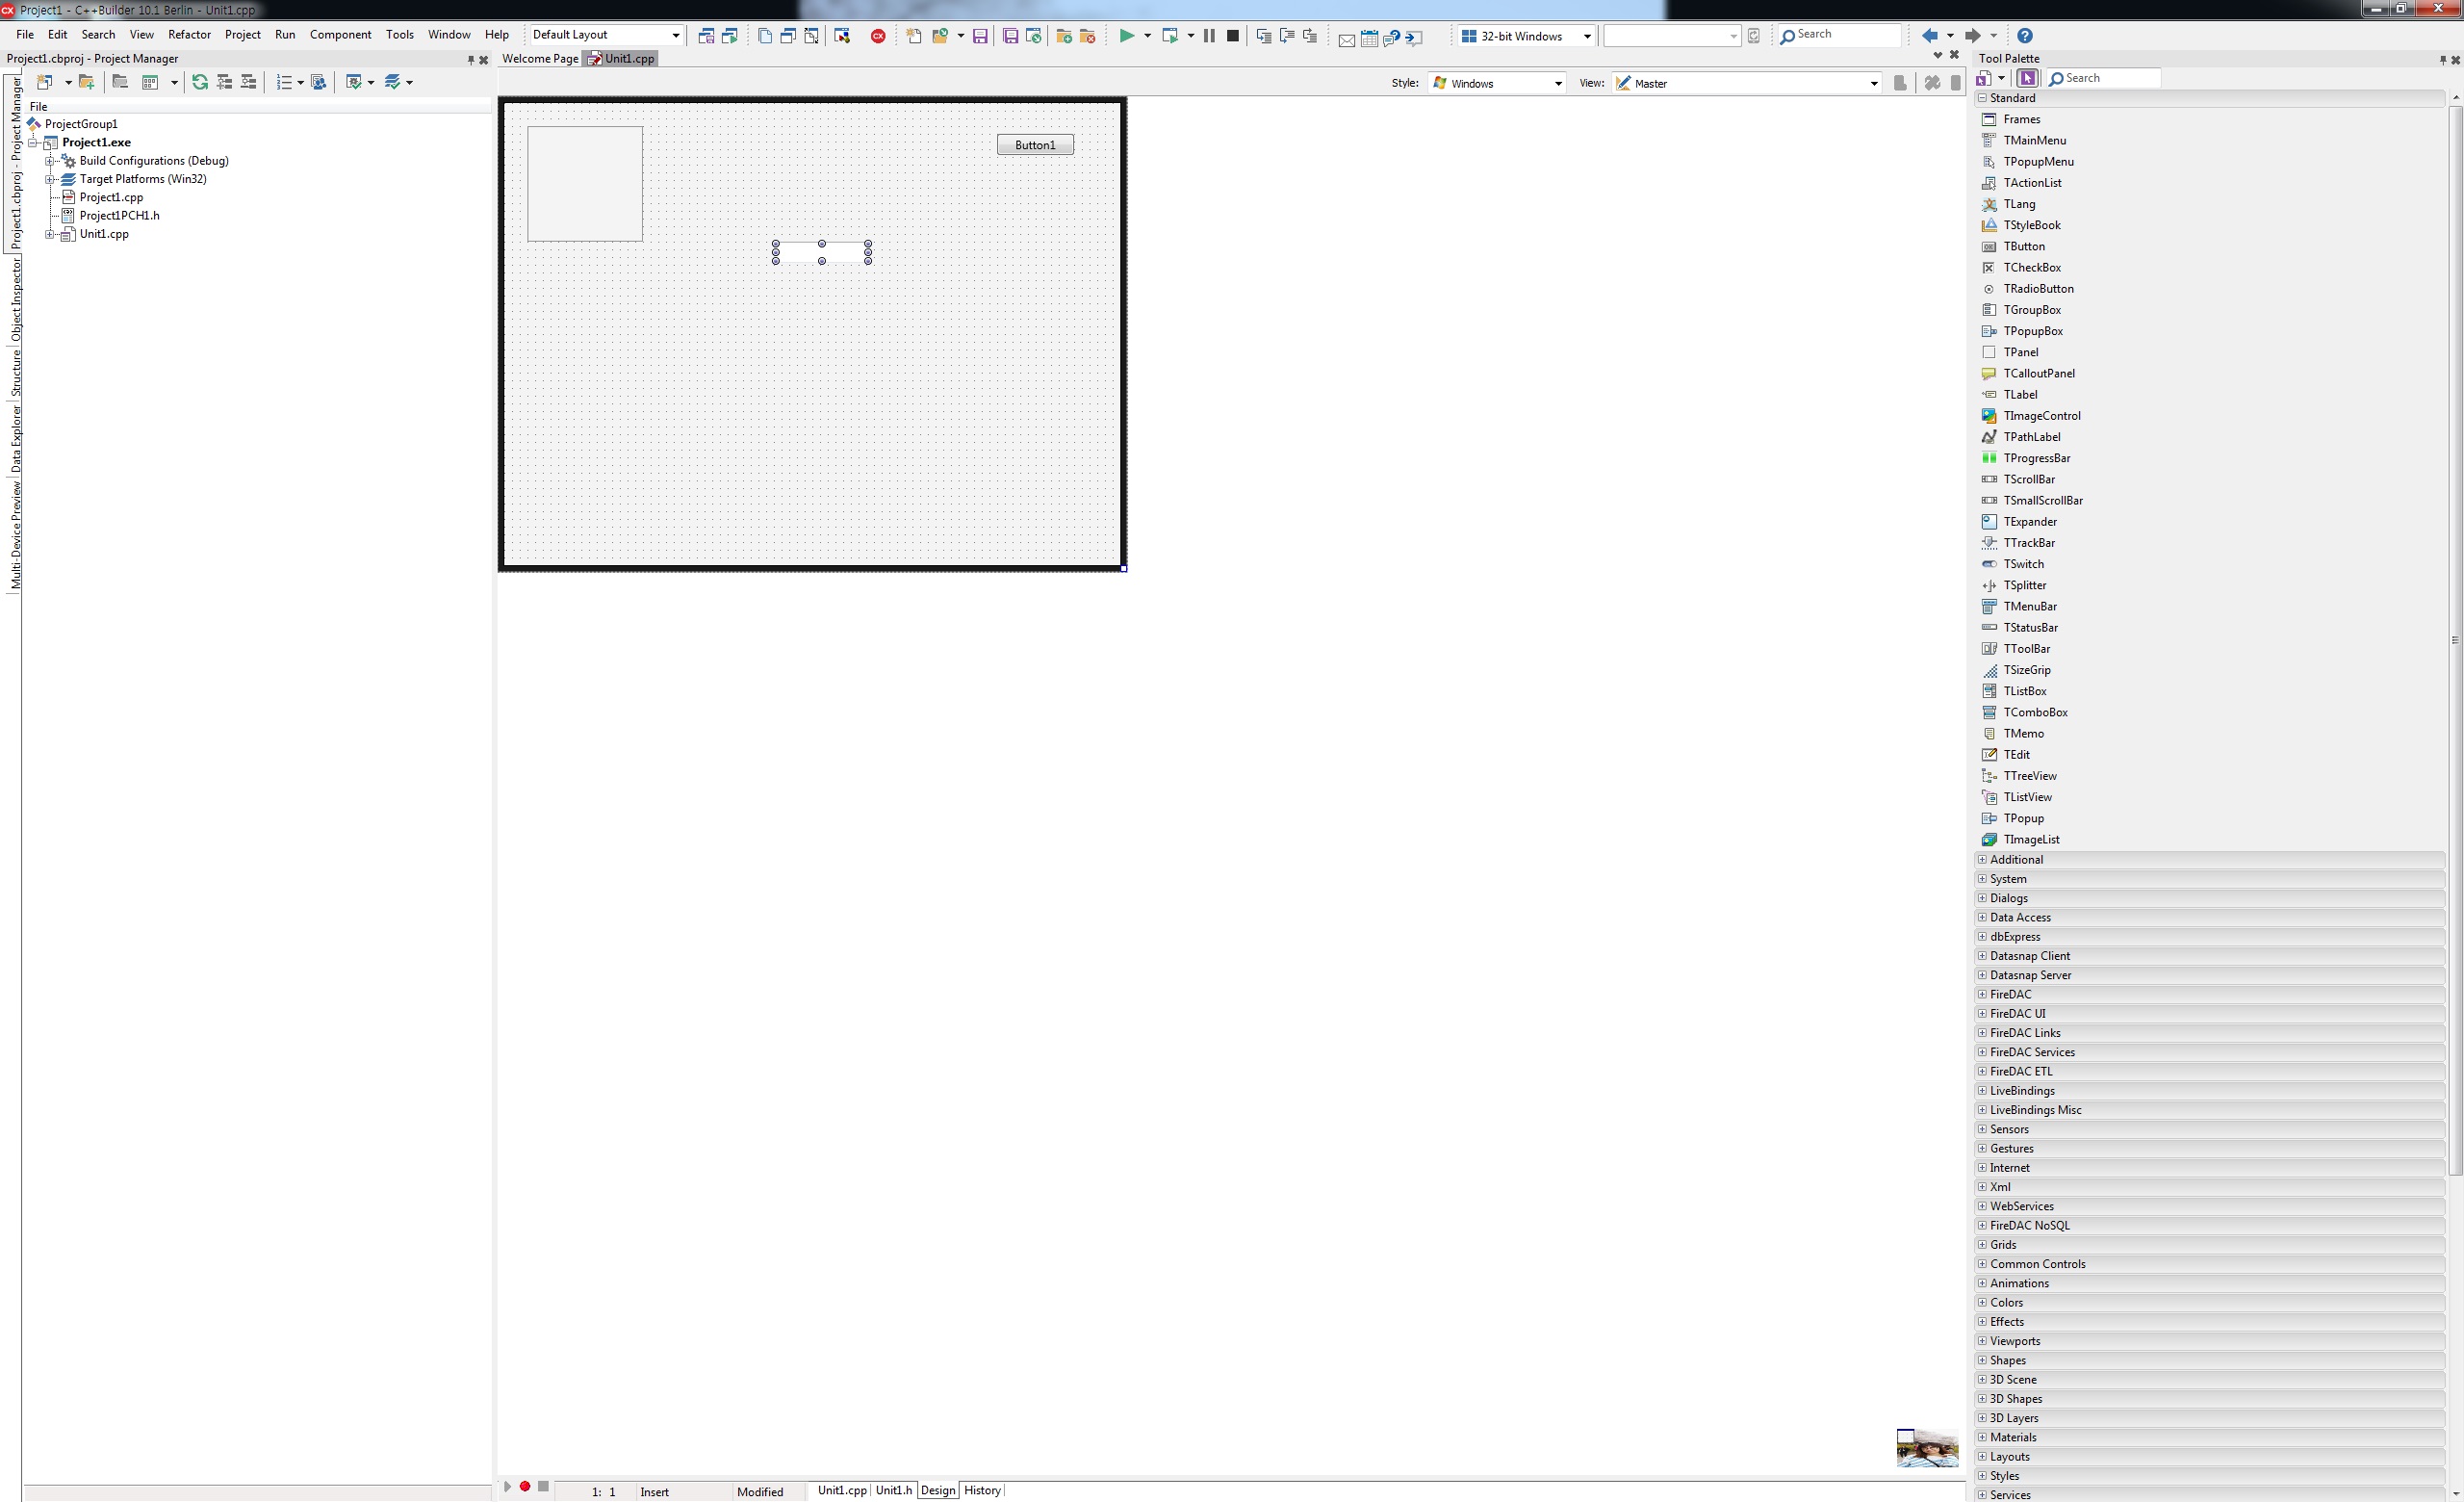Screen dimensions: 2464x1502
Task: Click the green Run button in toolbar
Action: [x=1126, y=36]
